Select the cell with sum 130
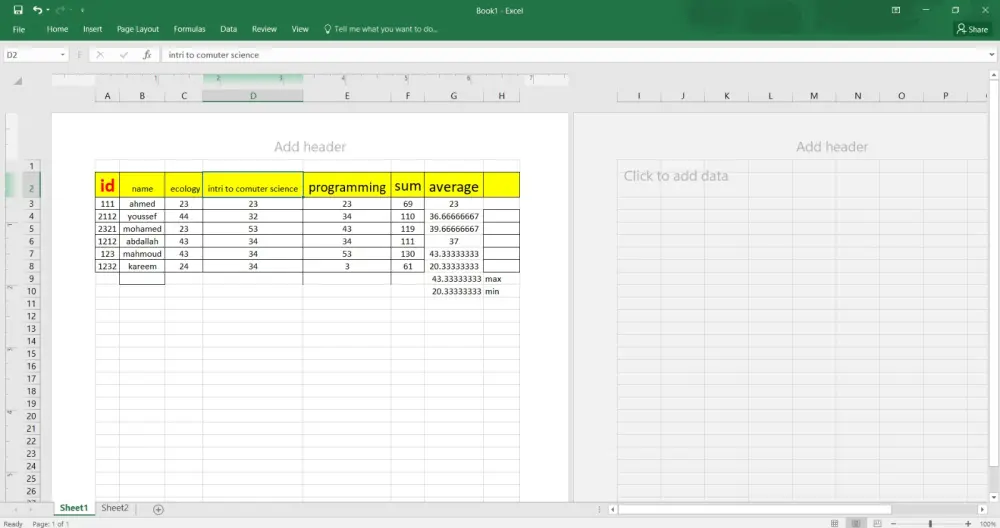This screenshot has width=1000, height=528. point(408,254)
